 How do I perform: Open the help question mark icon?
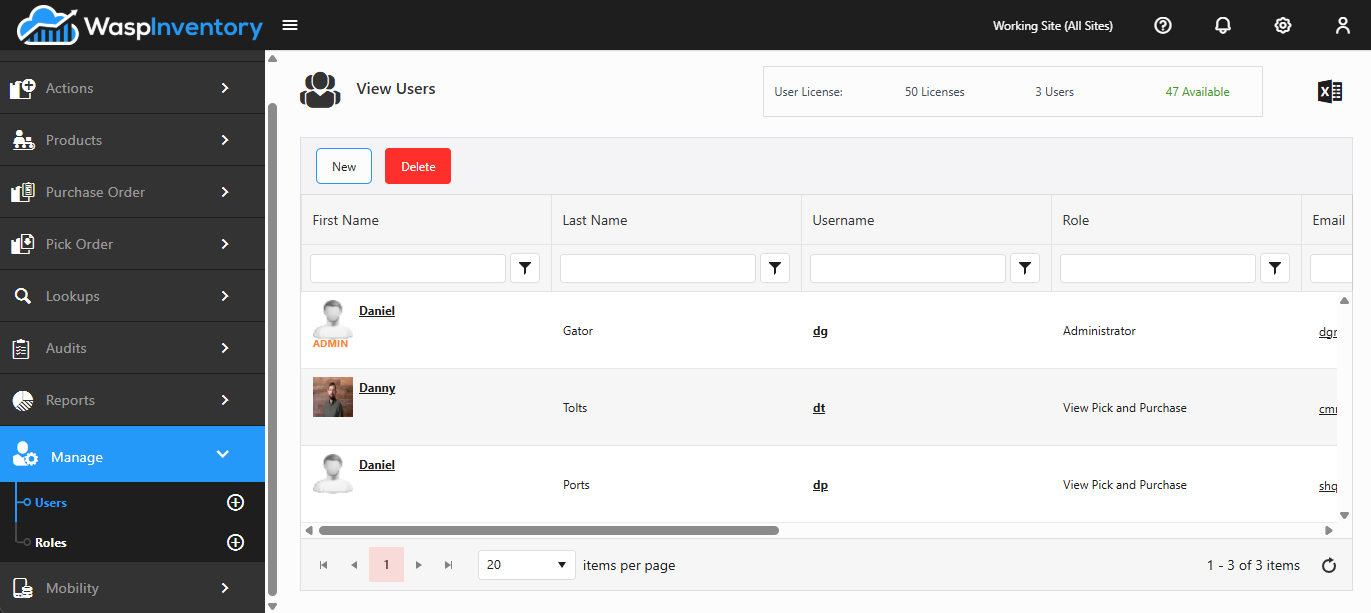tap(1163, 26)
